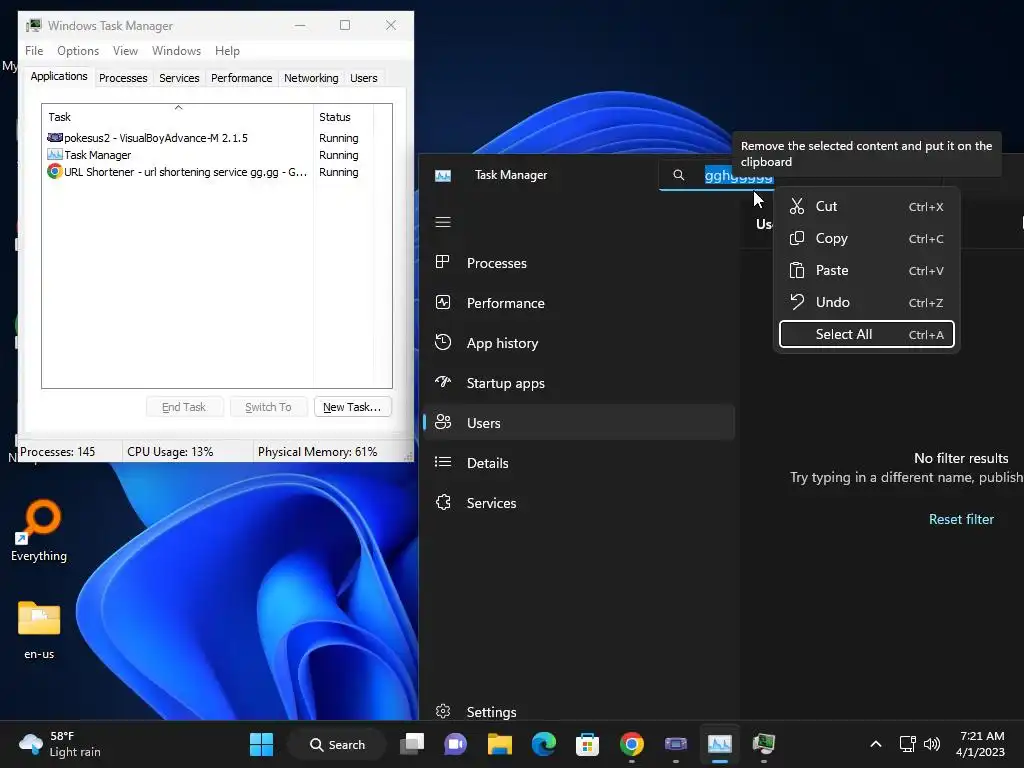The width and height of the screenshot is (1024, 768).
Task: Switch to the Networking tab
Action: point(311,78)
